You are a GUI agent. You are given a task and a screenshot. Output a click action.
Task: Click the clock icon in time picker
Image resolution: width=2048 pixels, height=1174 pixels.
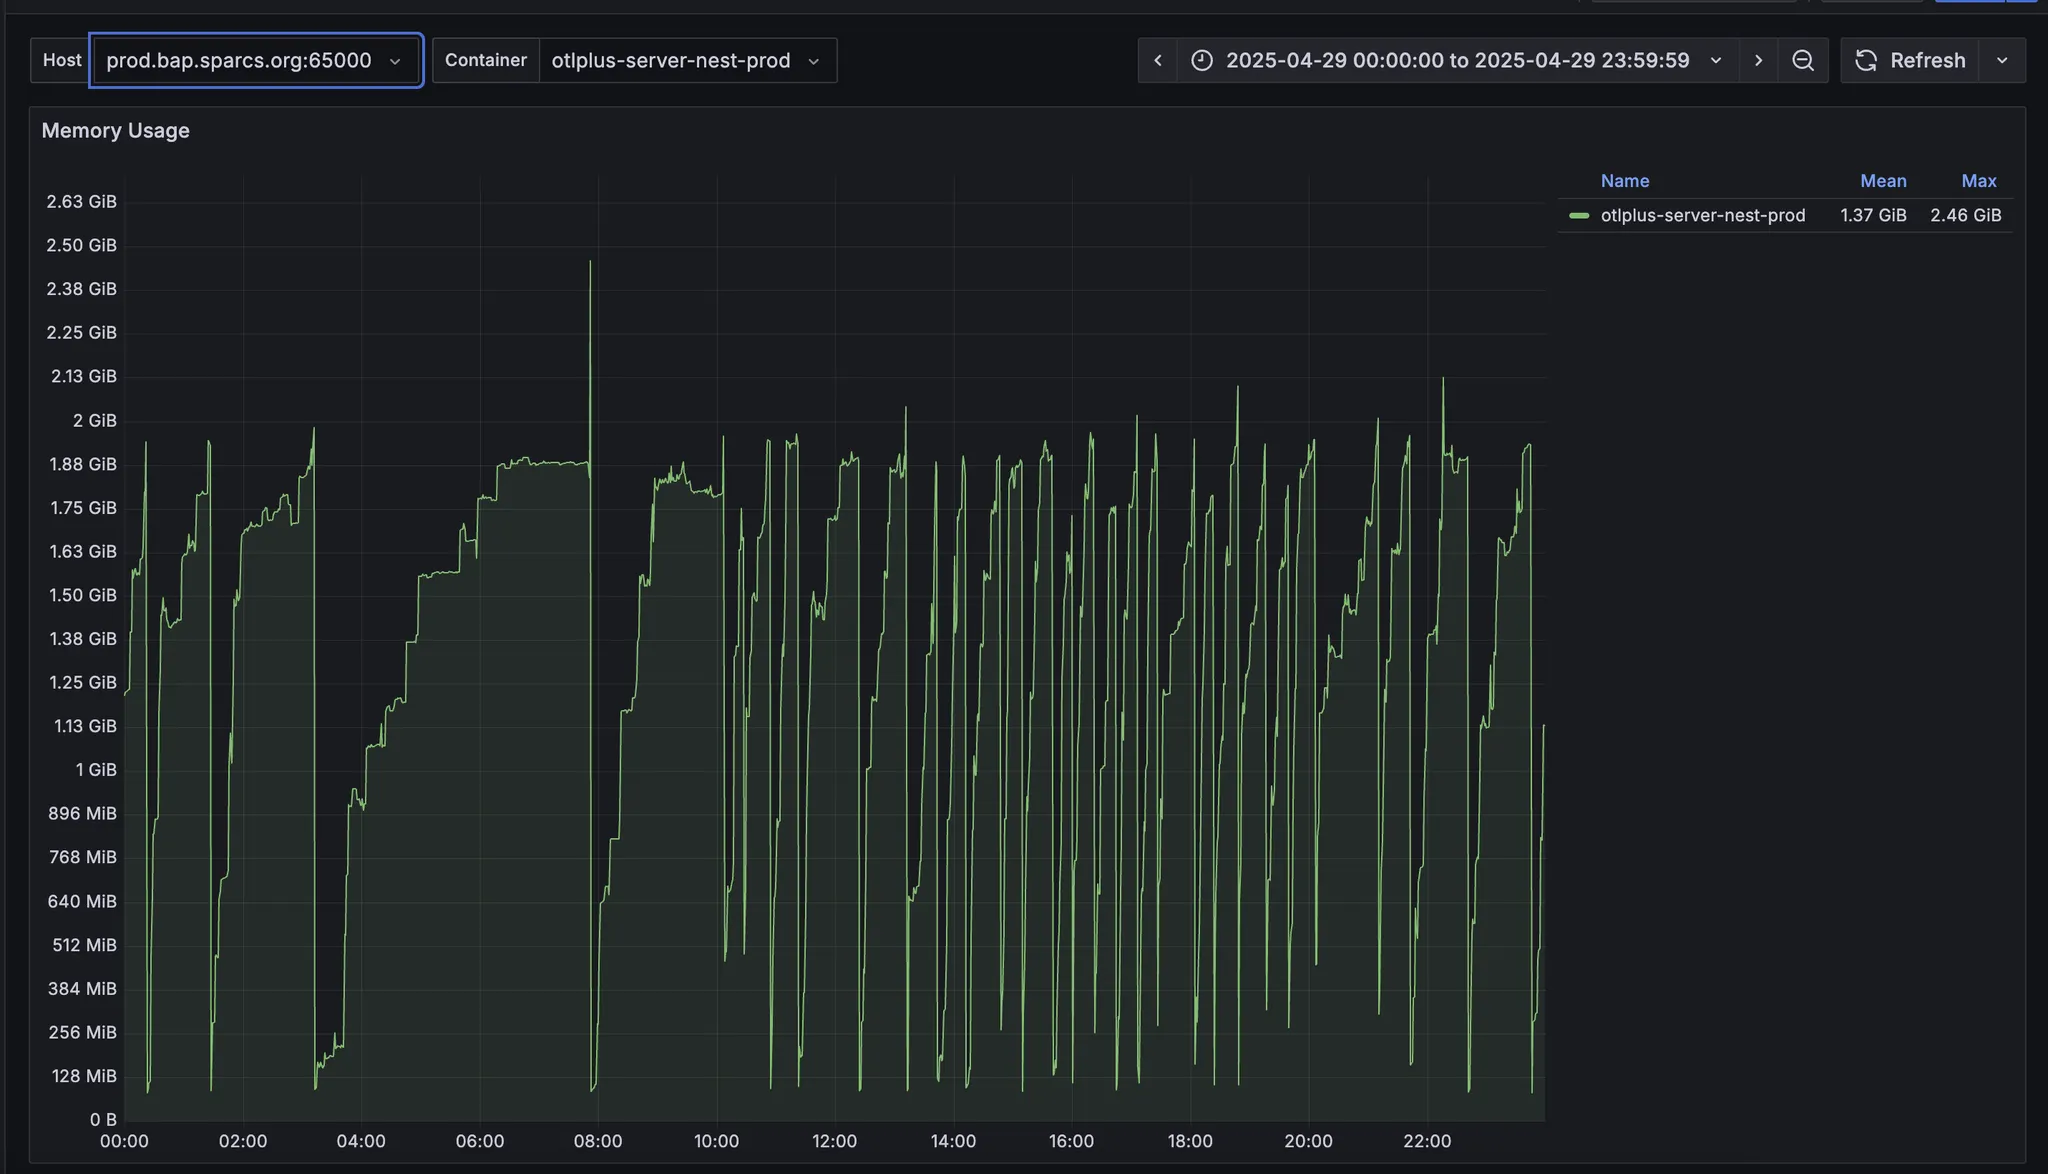[1202, 61]
